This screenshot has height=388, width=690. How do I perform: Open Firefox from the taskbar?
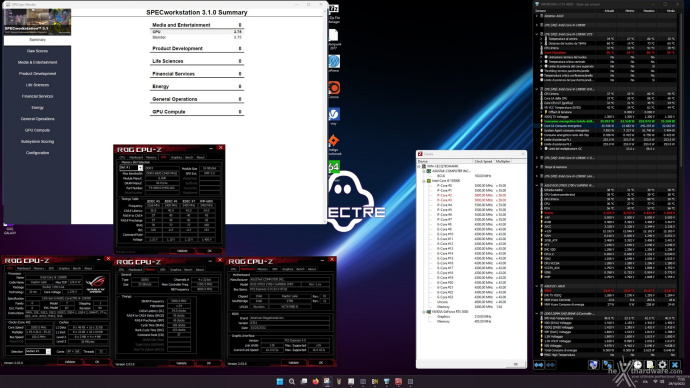pyautogui.click(x=315, y=381)
